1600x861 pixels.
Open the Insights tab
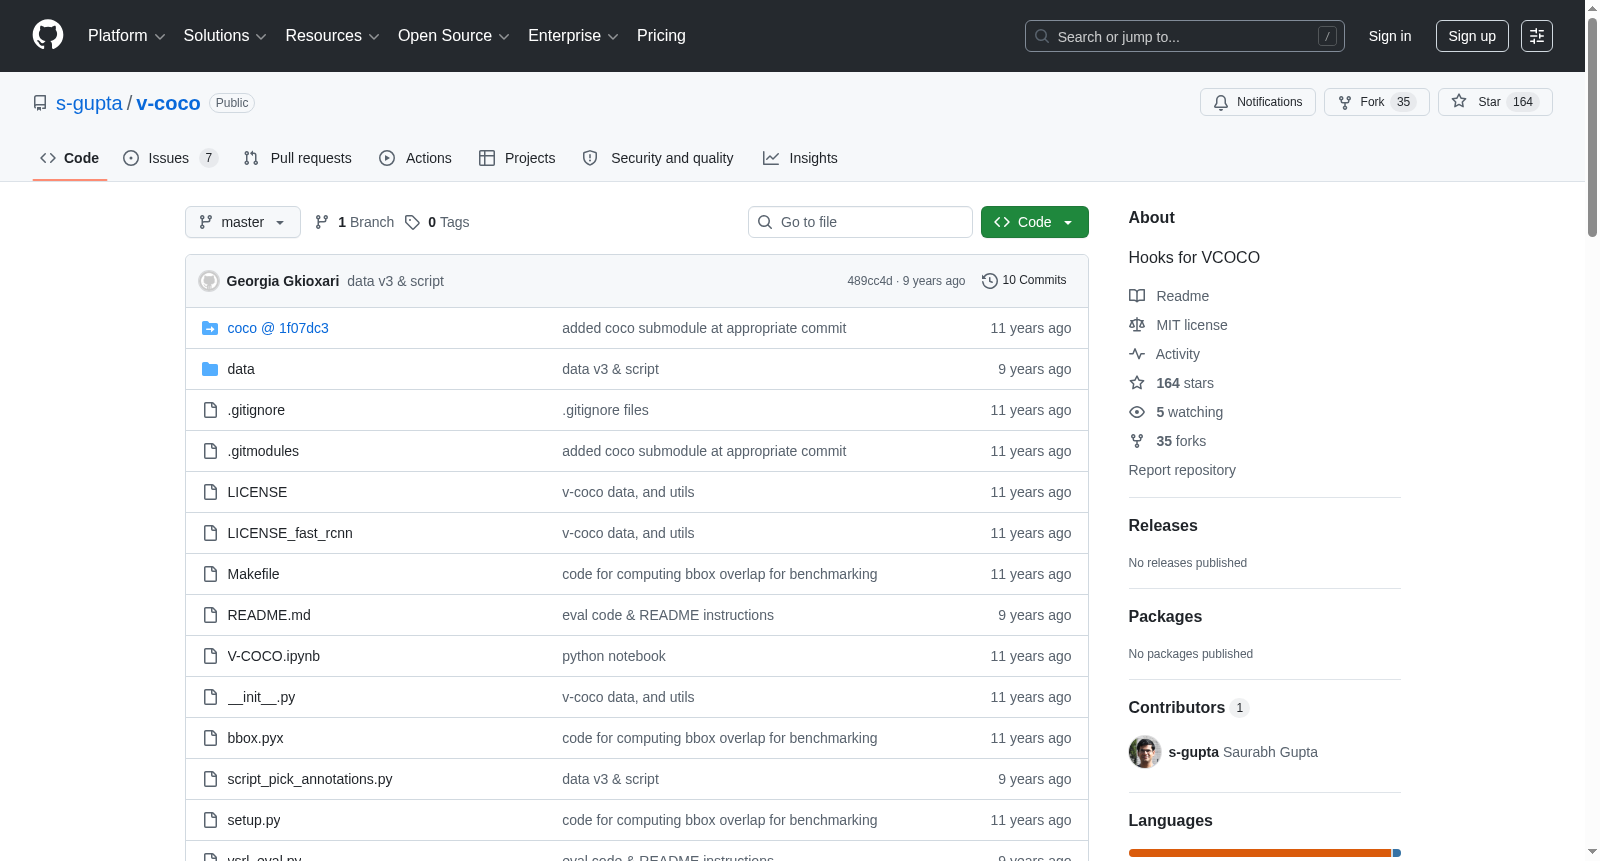tap(800, 158)
